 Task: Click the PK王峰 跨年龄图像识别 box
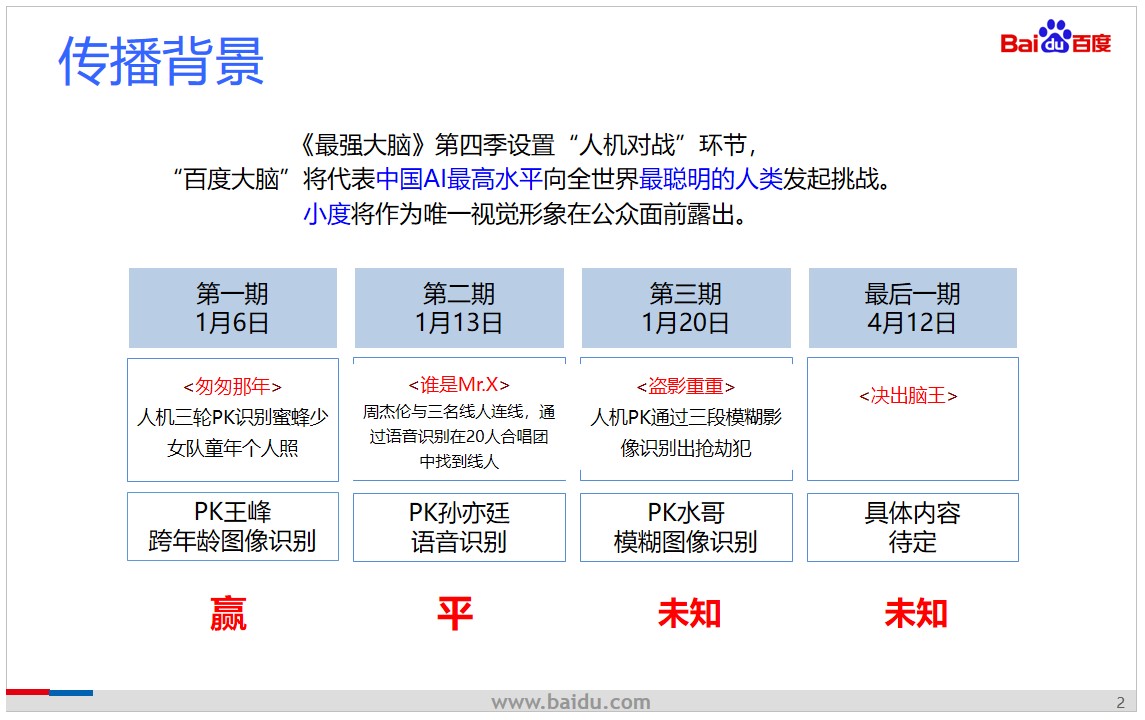pos(233,526)
